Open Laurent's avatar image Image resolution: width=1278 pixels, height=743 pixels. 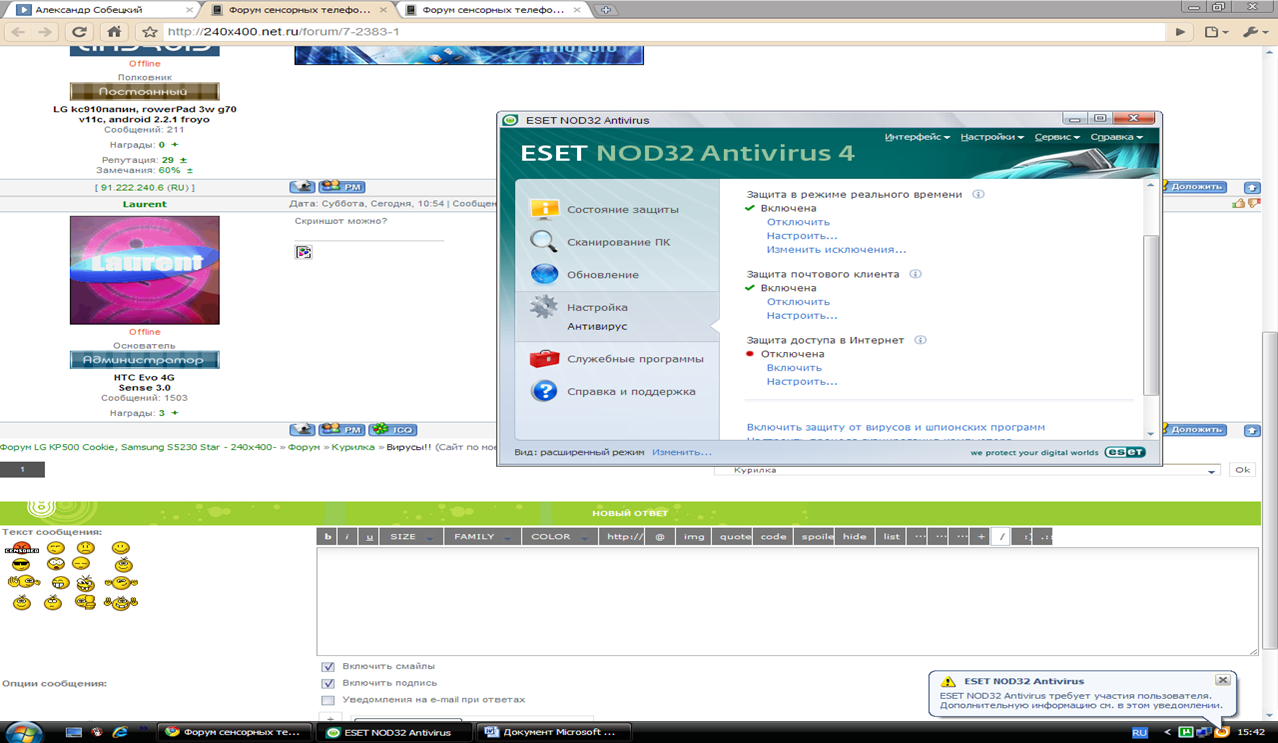(x=145, y=270)
